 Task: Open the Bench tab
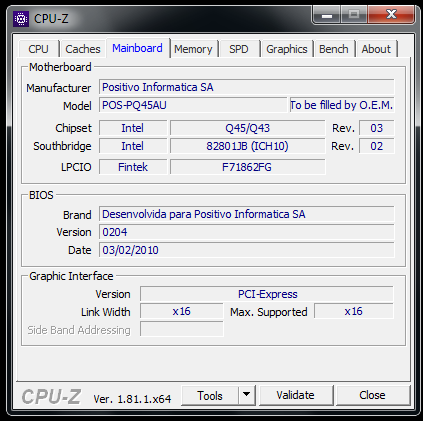click(x=334, y=49)
